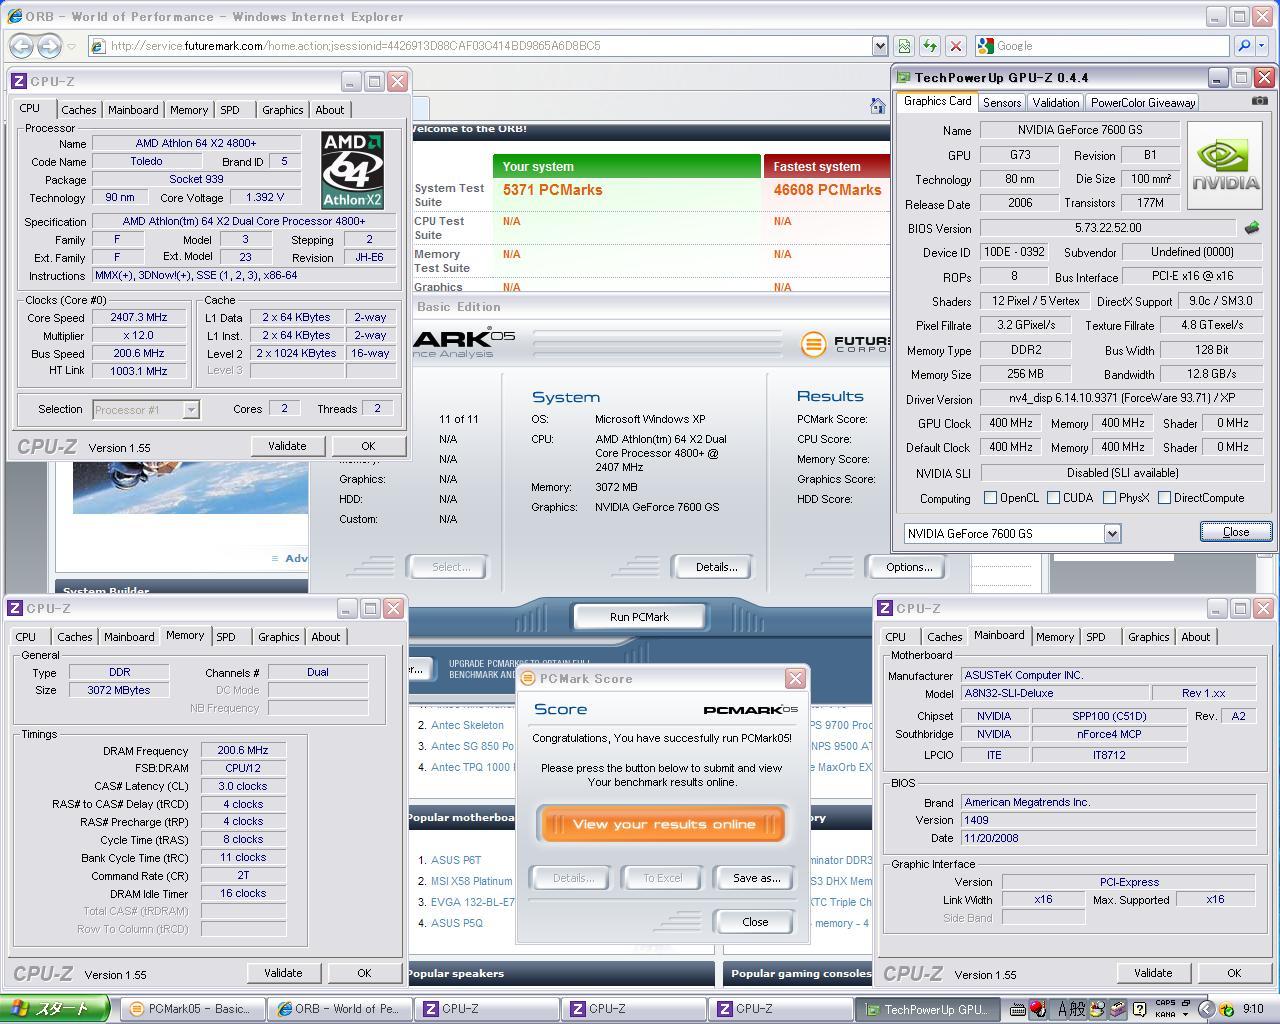Open the Caches tab in top CPU-Z window
Screen dimensions: 1280x1024
(x=79, y=110)
